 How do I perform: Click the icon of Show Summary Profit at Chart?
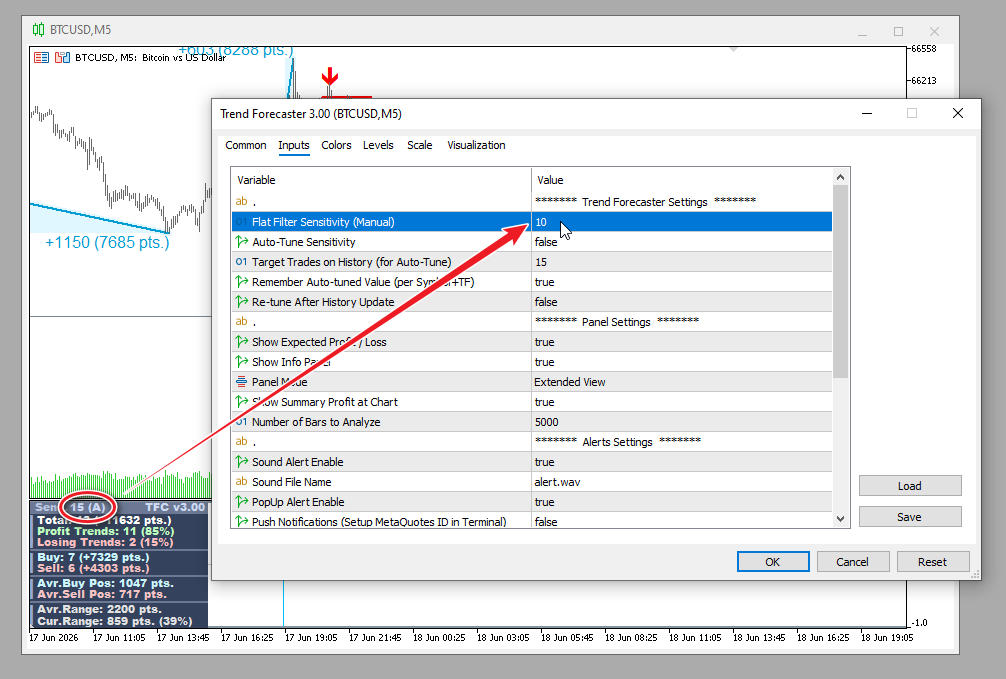[x=241, y=402]
